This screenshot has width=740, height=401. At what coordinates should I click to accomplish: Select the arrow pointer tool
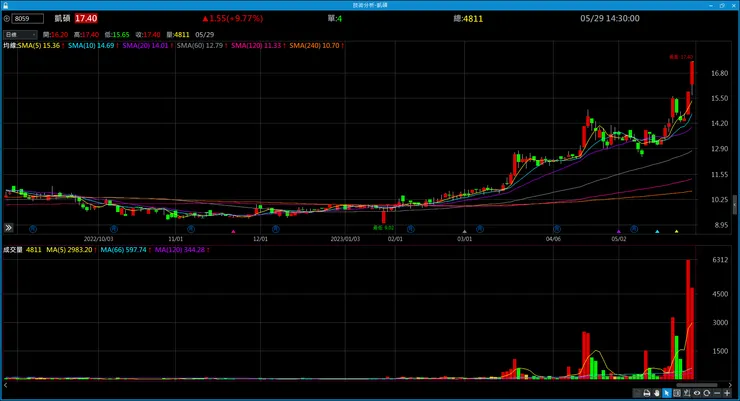pos(666,393)
